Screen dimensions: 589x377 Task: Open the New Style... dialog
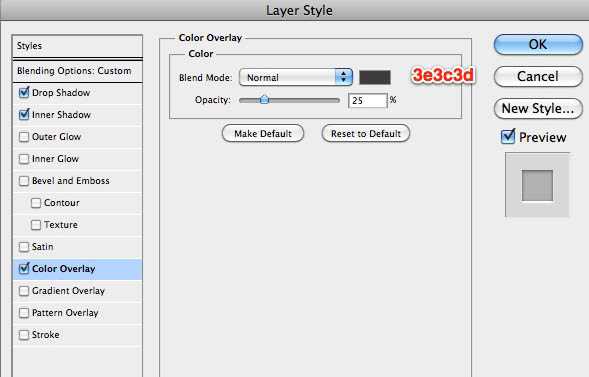pos(538,109)
